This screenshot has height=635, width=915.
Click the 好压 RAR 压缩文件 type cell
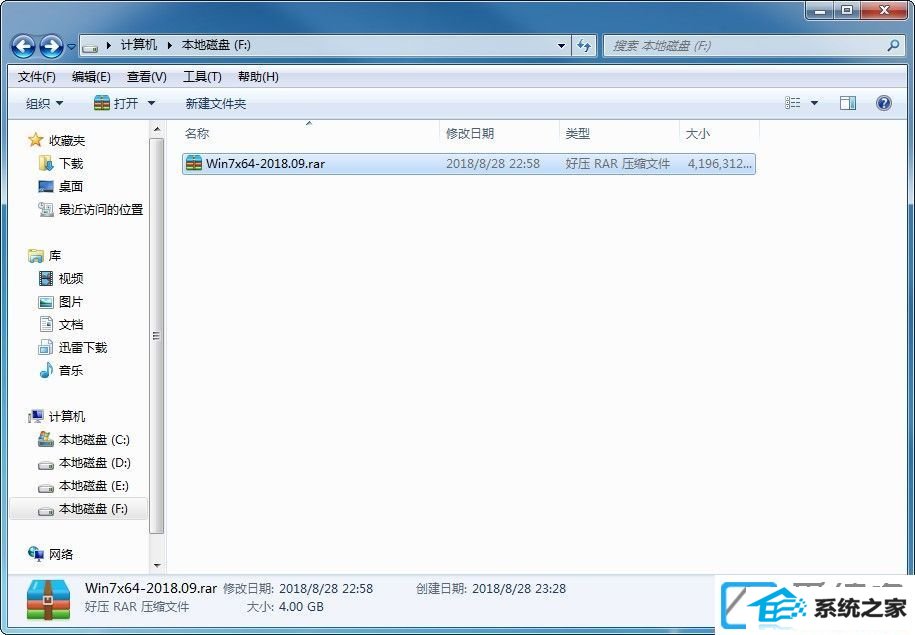pyautogui.click(x=617, y=163)
